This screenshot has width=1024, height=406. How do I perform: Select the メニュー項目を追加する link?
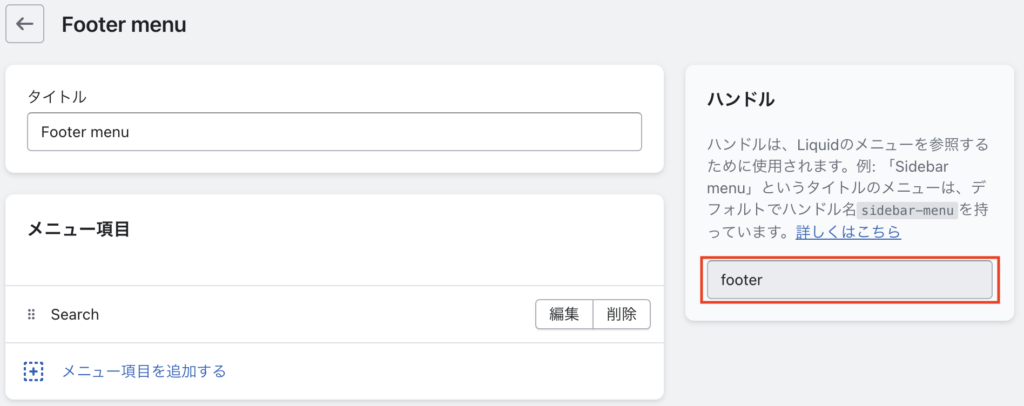pyautogui.click(x=144, y=371)
